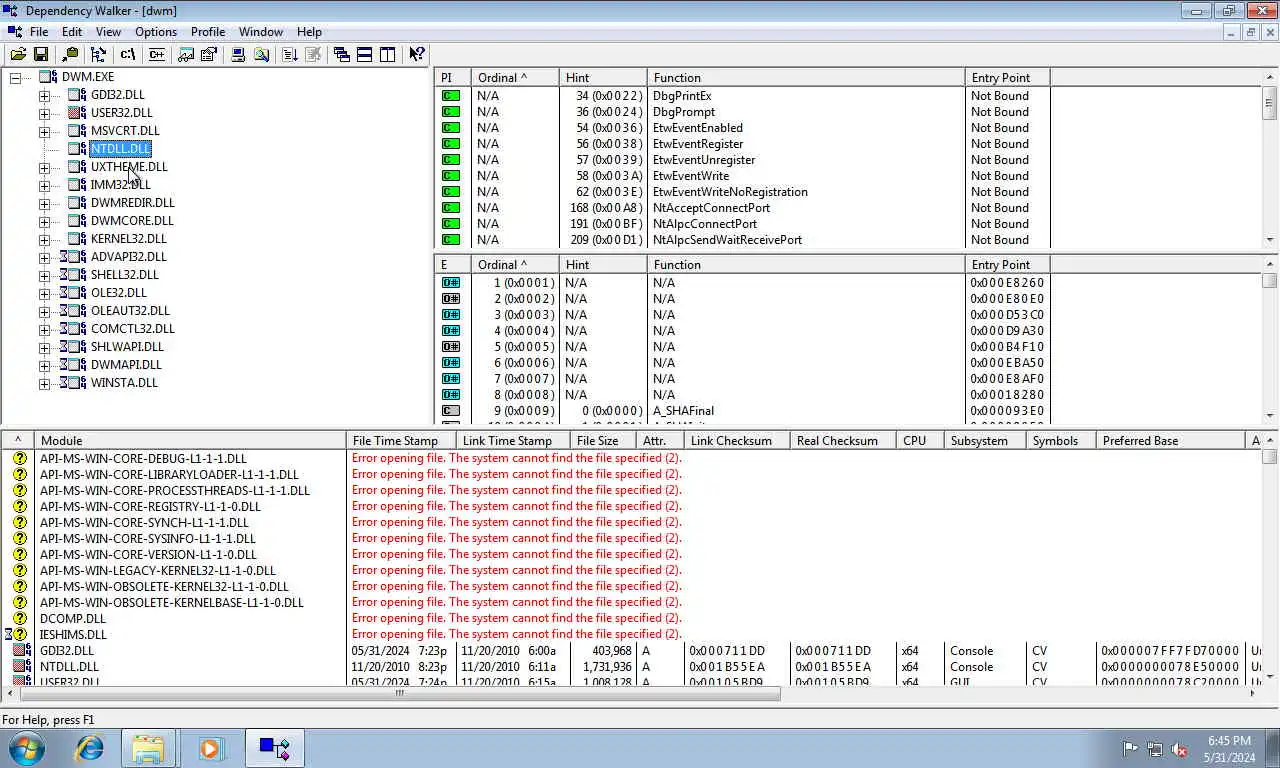Click the NTDLL.DLL module icon in list
The image size is (1280, 768).
[20, 667]
